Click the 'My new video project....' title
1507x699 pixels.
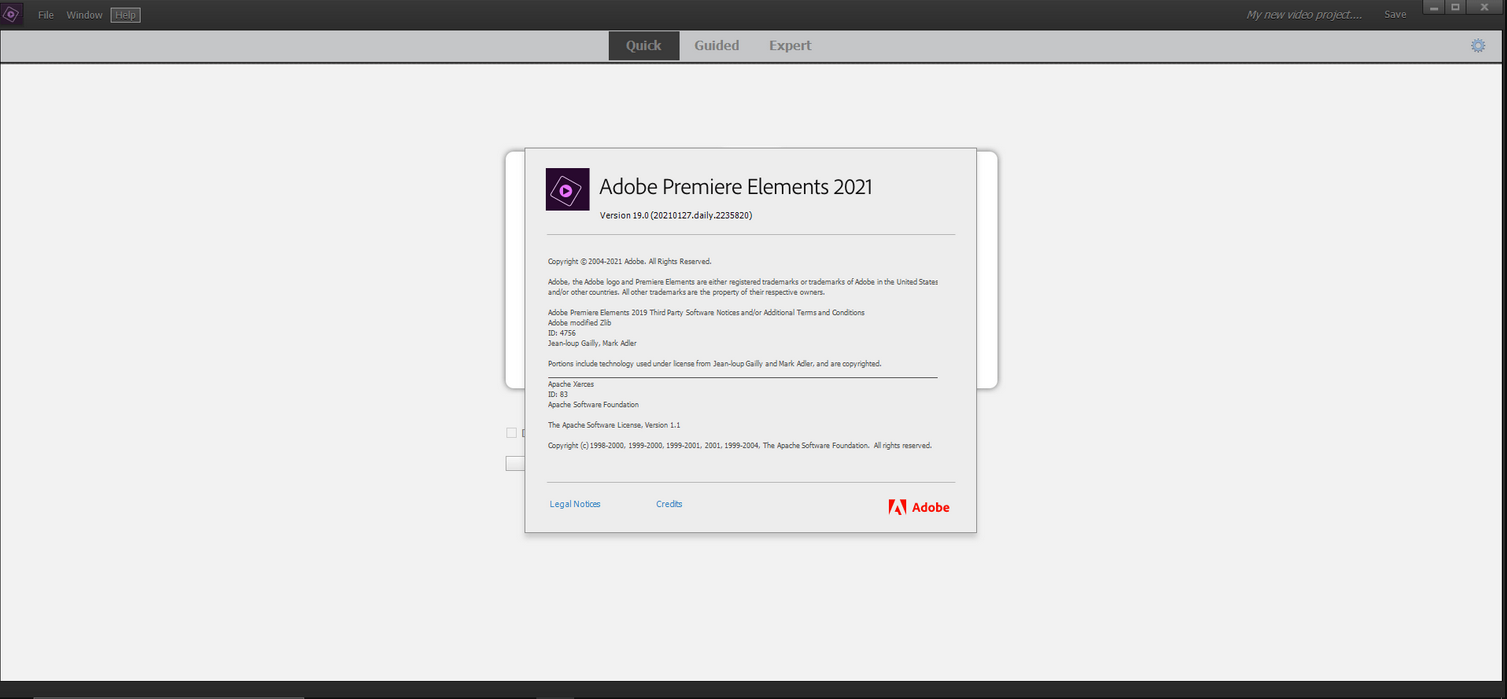pyautogui.click(x=1304, y=14)
